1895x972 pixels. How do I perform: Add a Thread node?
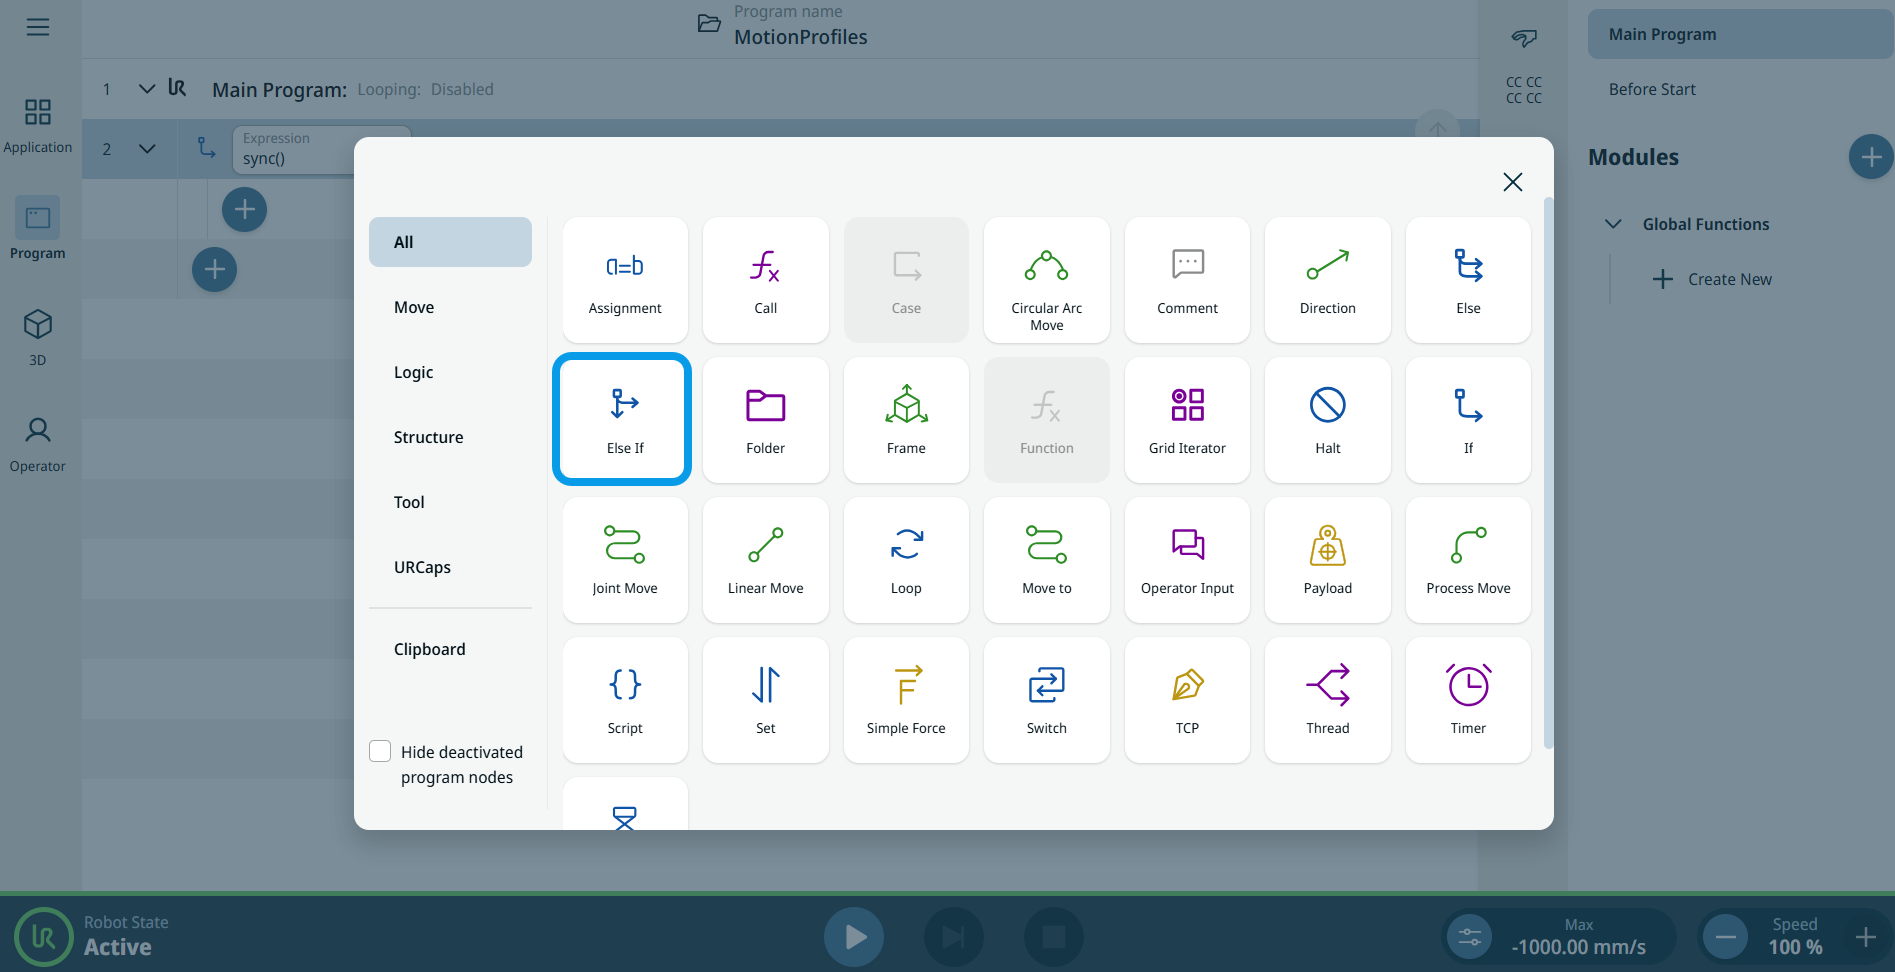pyautogui.click(x=1327, y=700)
